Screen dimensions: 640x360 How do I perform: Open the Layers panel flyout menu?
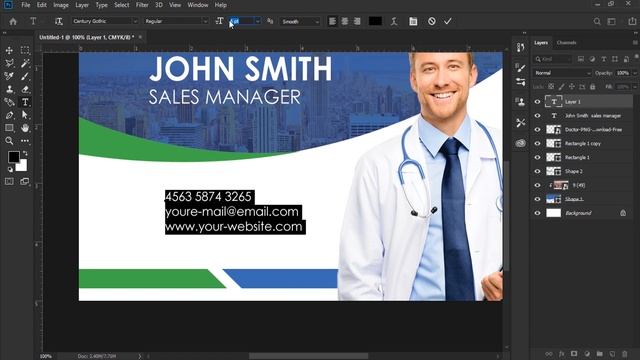pos(635,42)
